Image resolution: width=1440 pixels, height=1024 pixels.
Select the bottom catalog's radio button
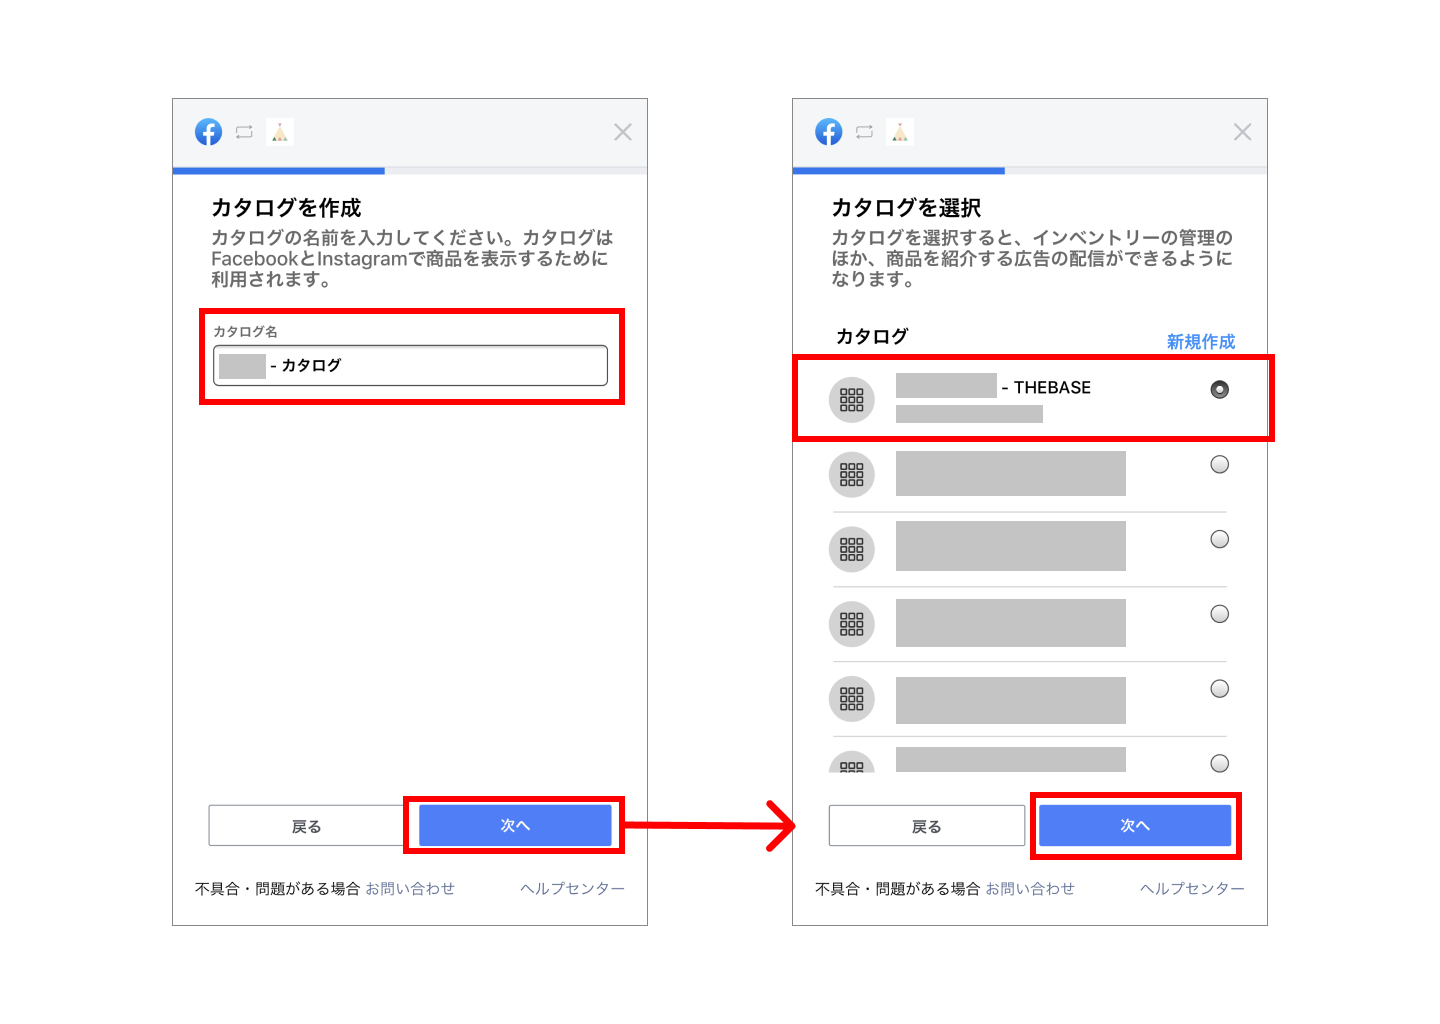(x=1219, y=762)
